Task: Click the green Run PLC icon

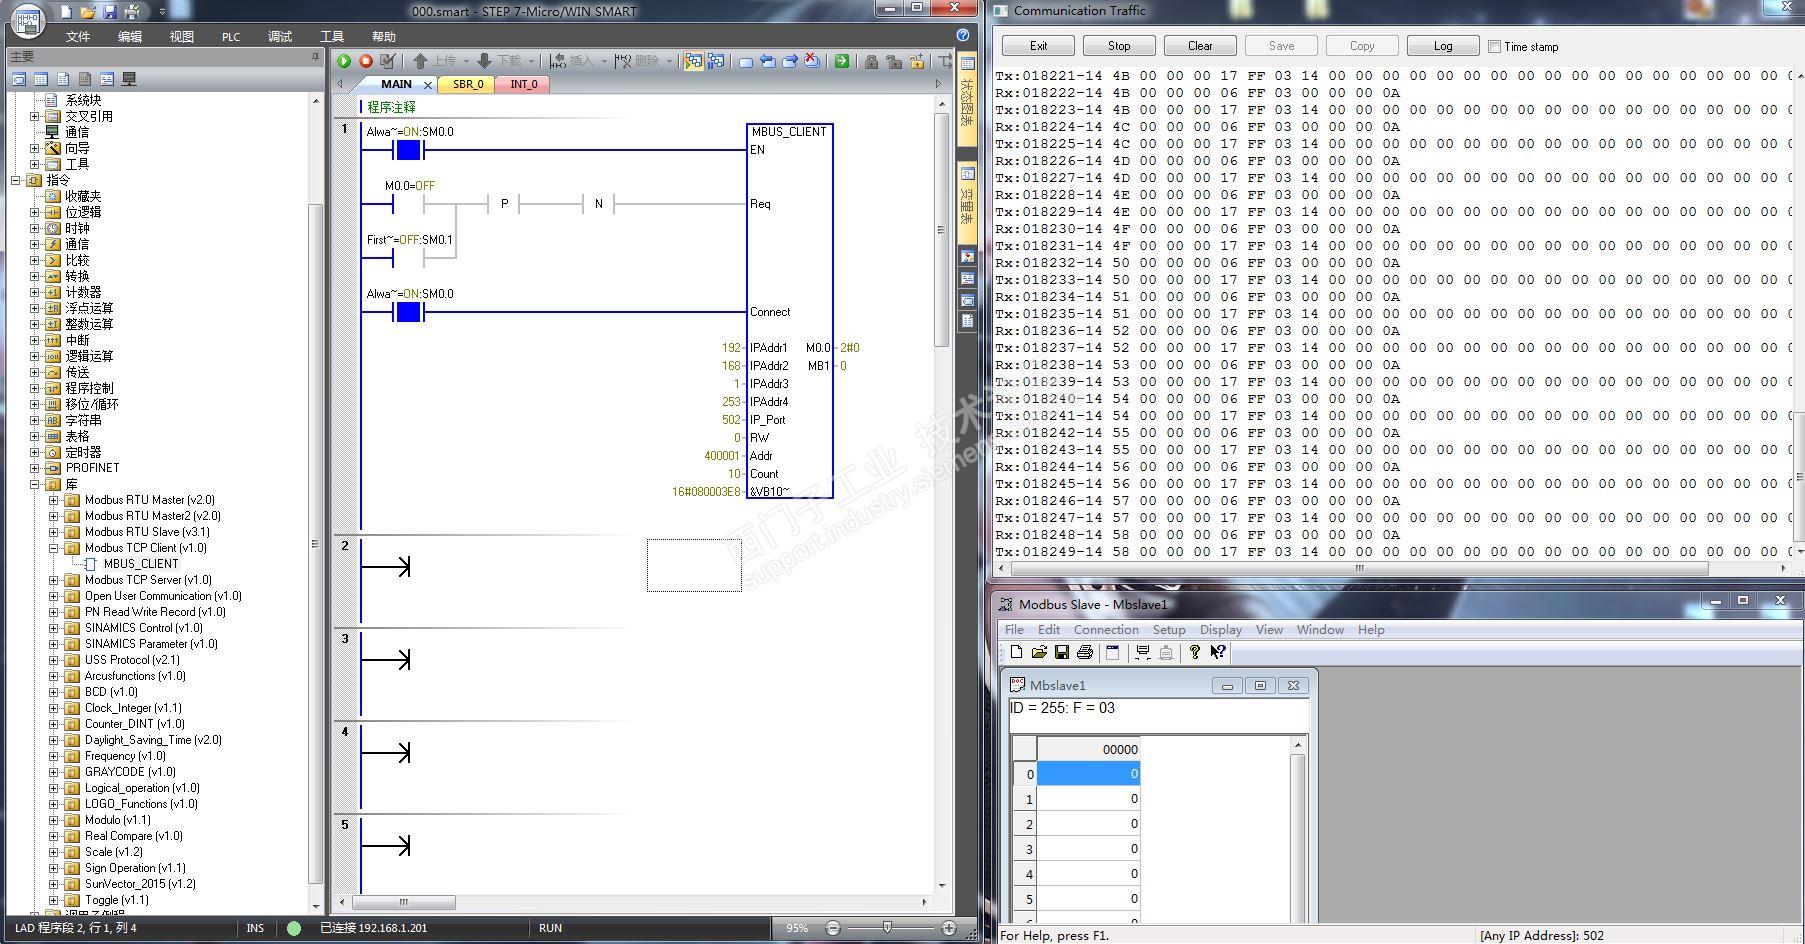Action: 344,61
